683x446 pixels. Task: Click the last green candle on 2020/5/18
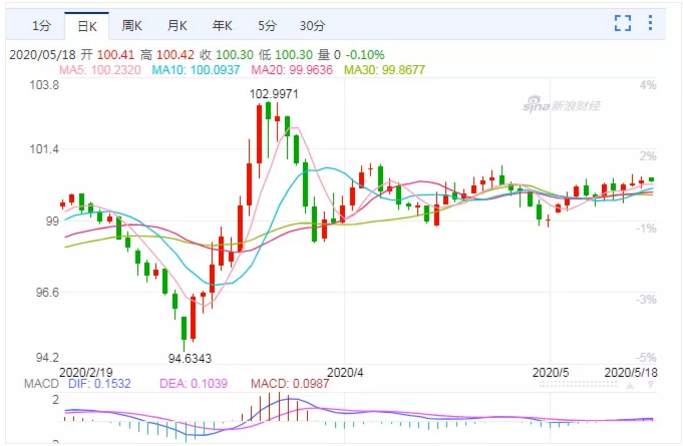[x=652, y=179]
